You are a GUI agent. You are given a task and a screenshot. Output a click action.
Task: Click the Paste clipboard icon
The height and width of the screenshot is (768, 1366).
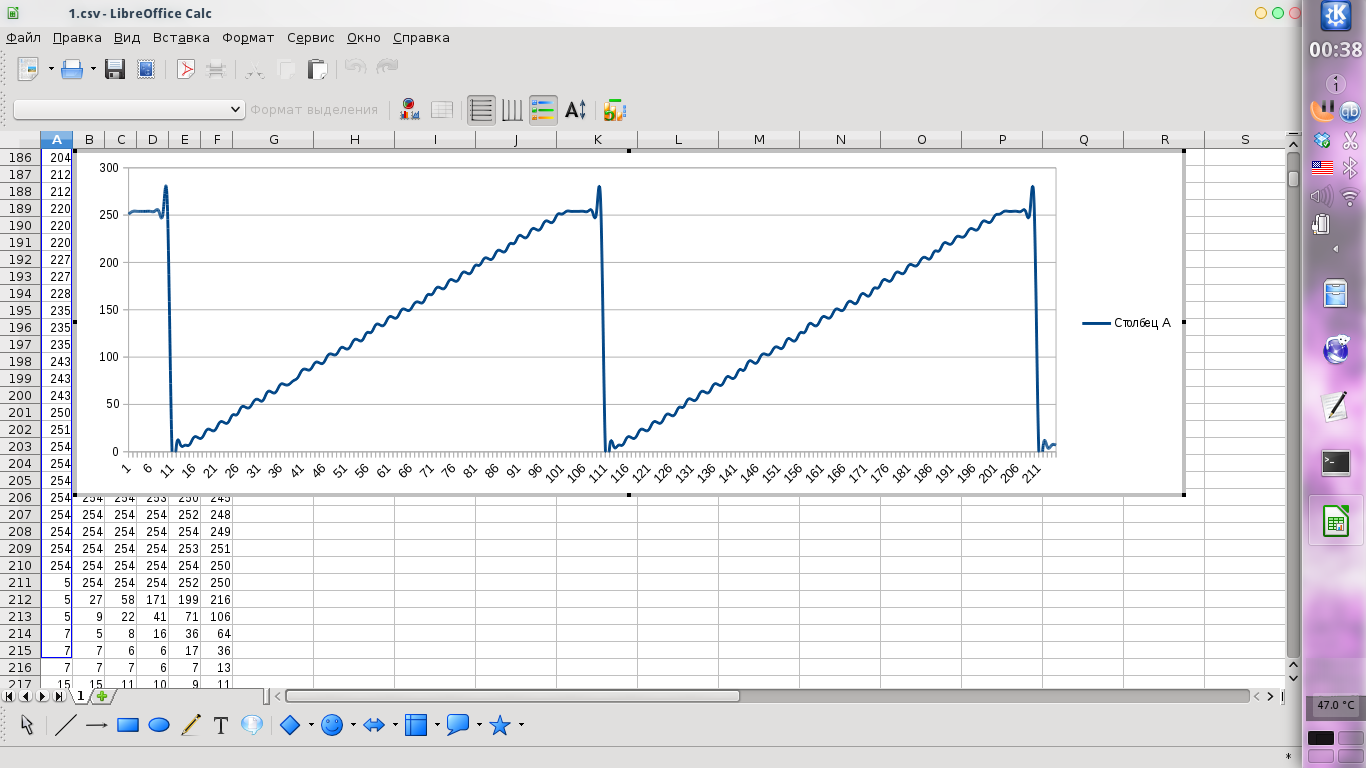click(x=317, y=69)
